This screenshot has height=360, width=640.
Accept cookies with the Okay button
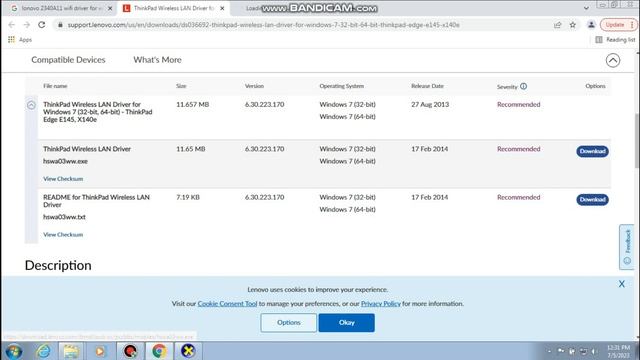(x=347, y=322)
